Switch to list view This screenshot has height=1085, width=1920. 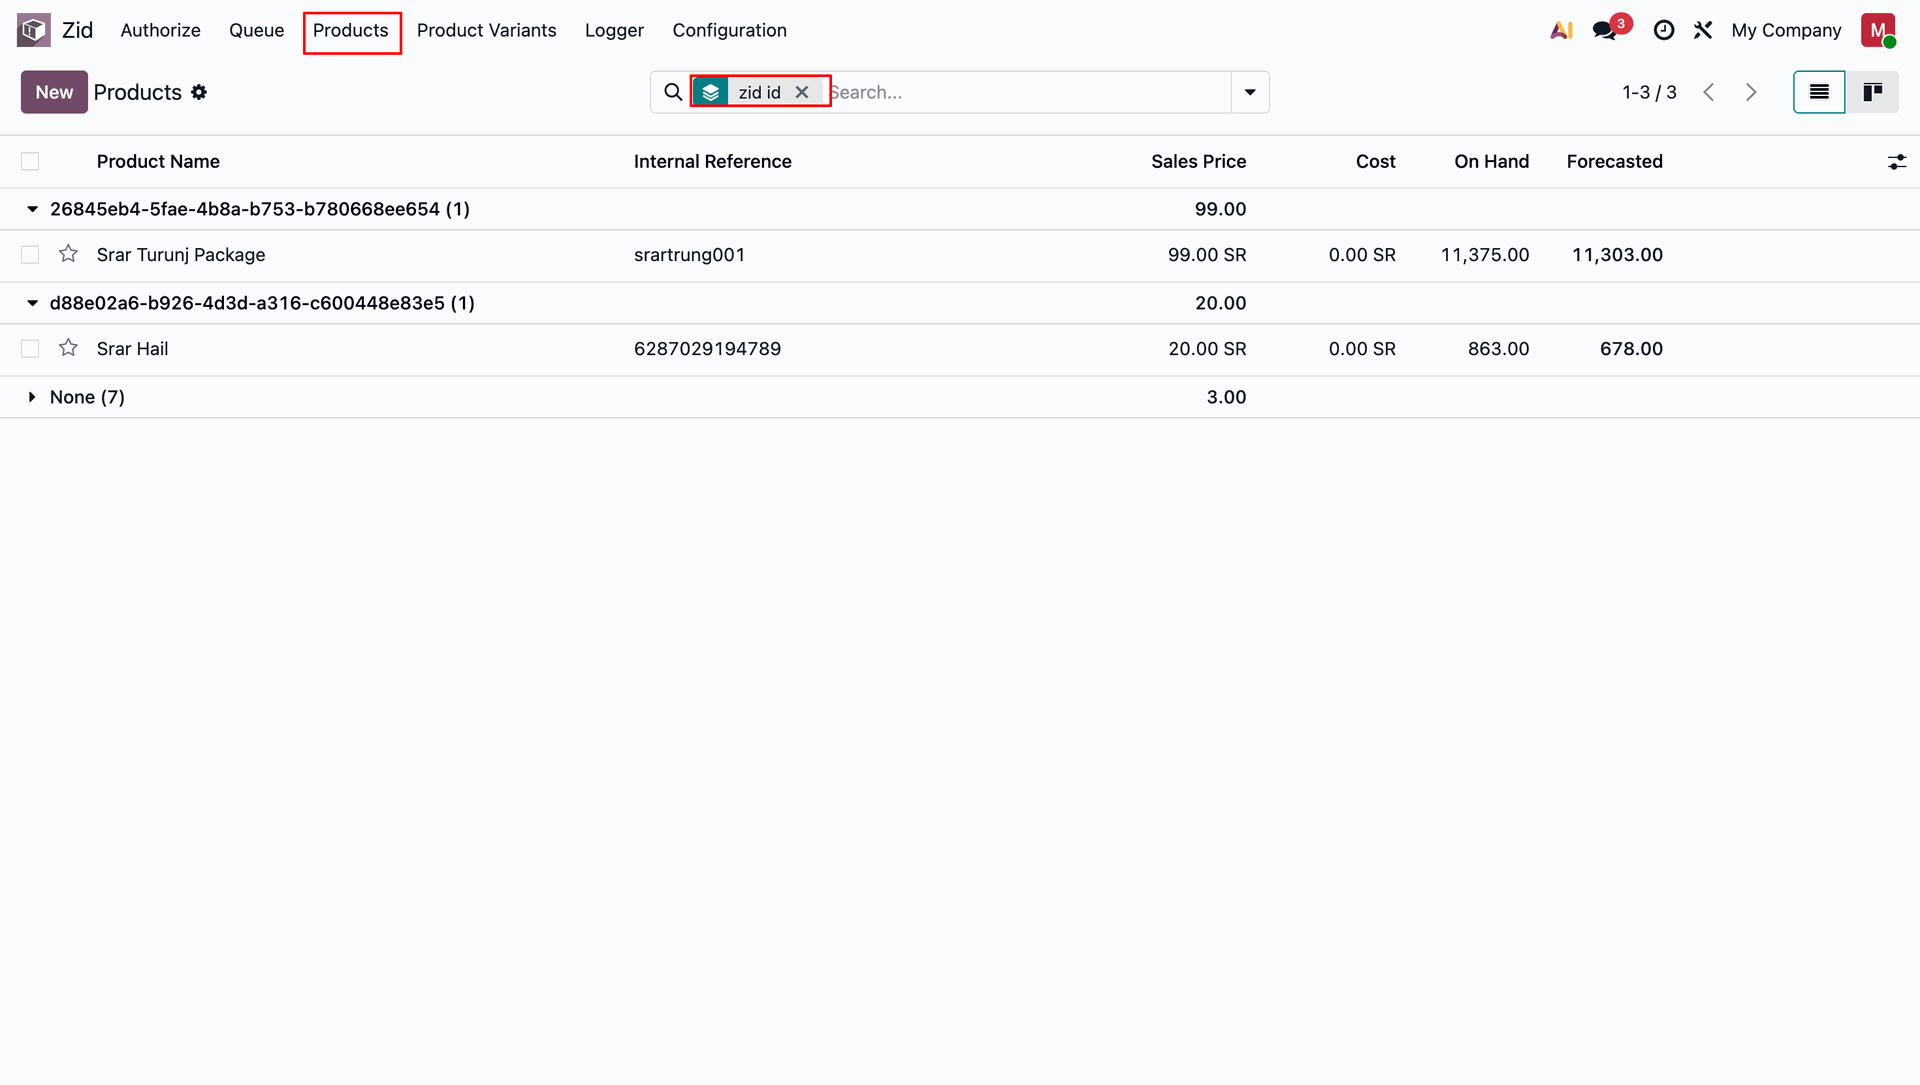coord(1819,92)
